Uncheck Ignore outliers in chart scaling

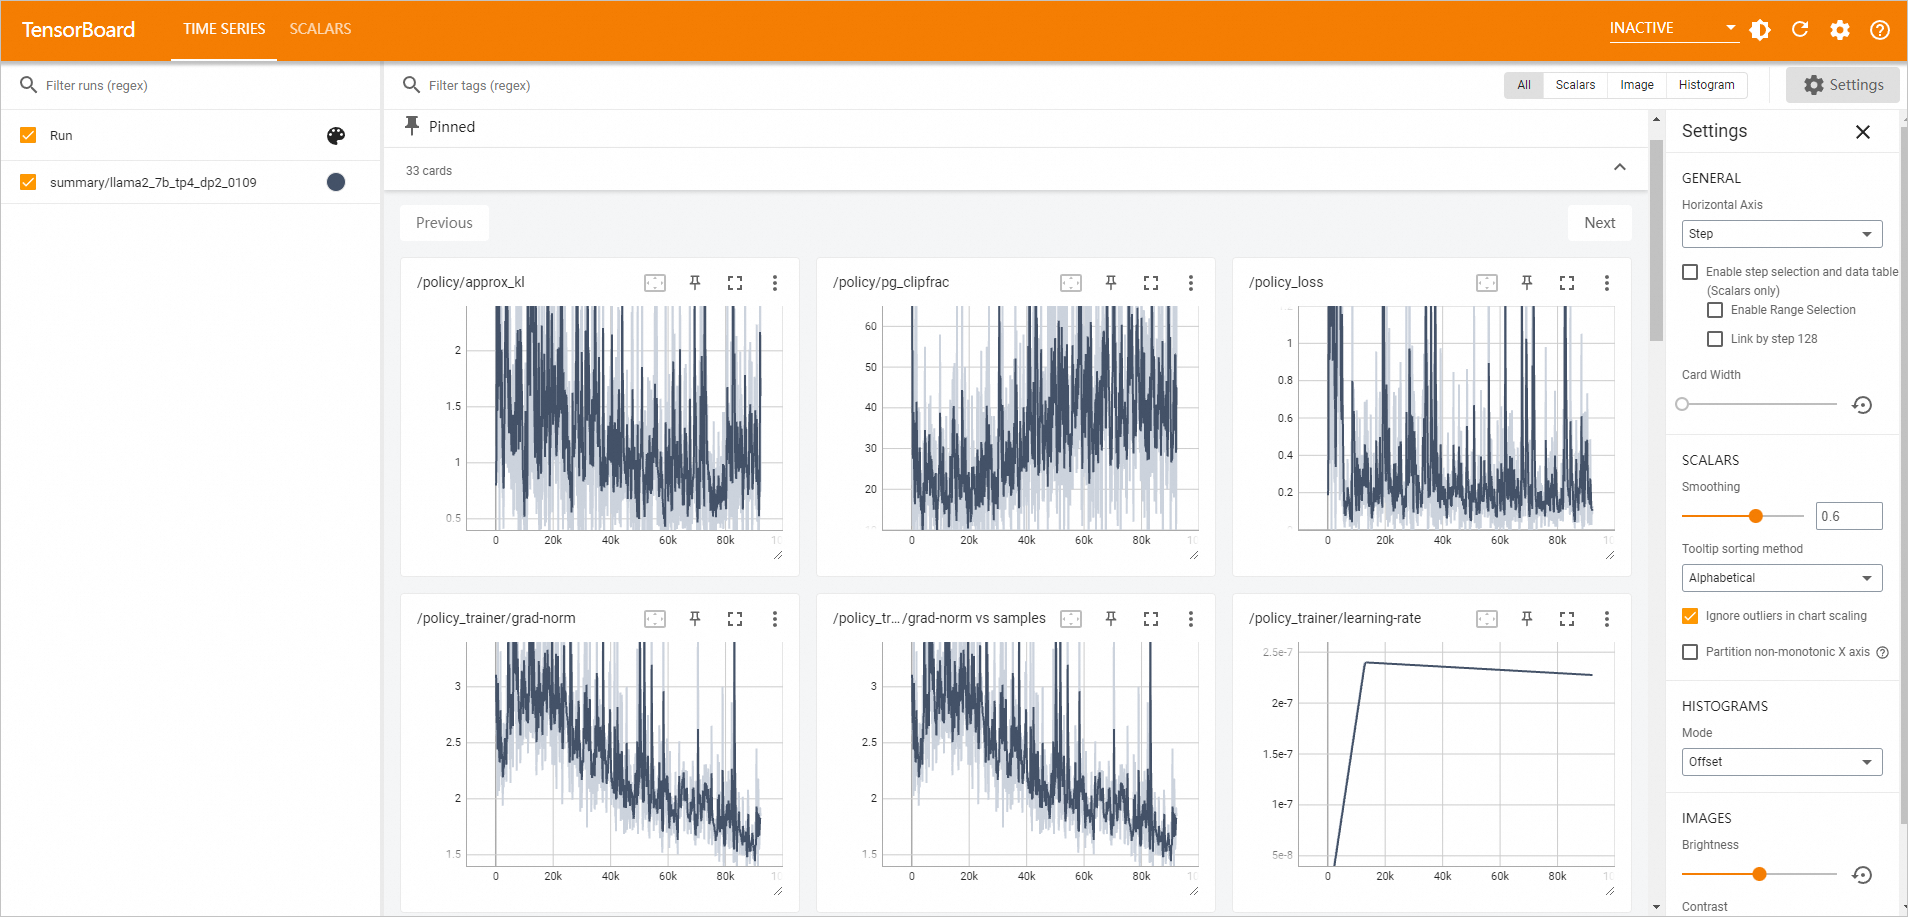[x=1690, y=616]
